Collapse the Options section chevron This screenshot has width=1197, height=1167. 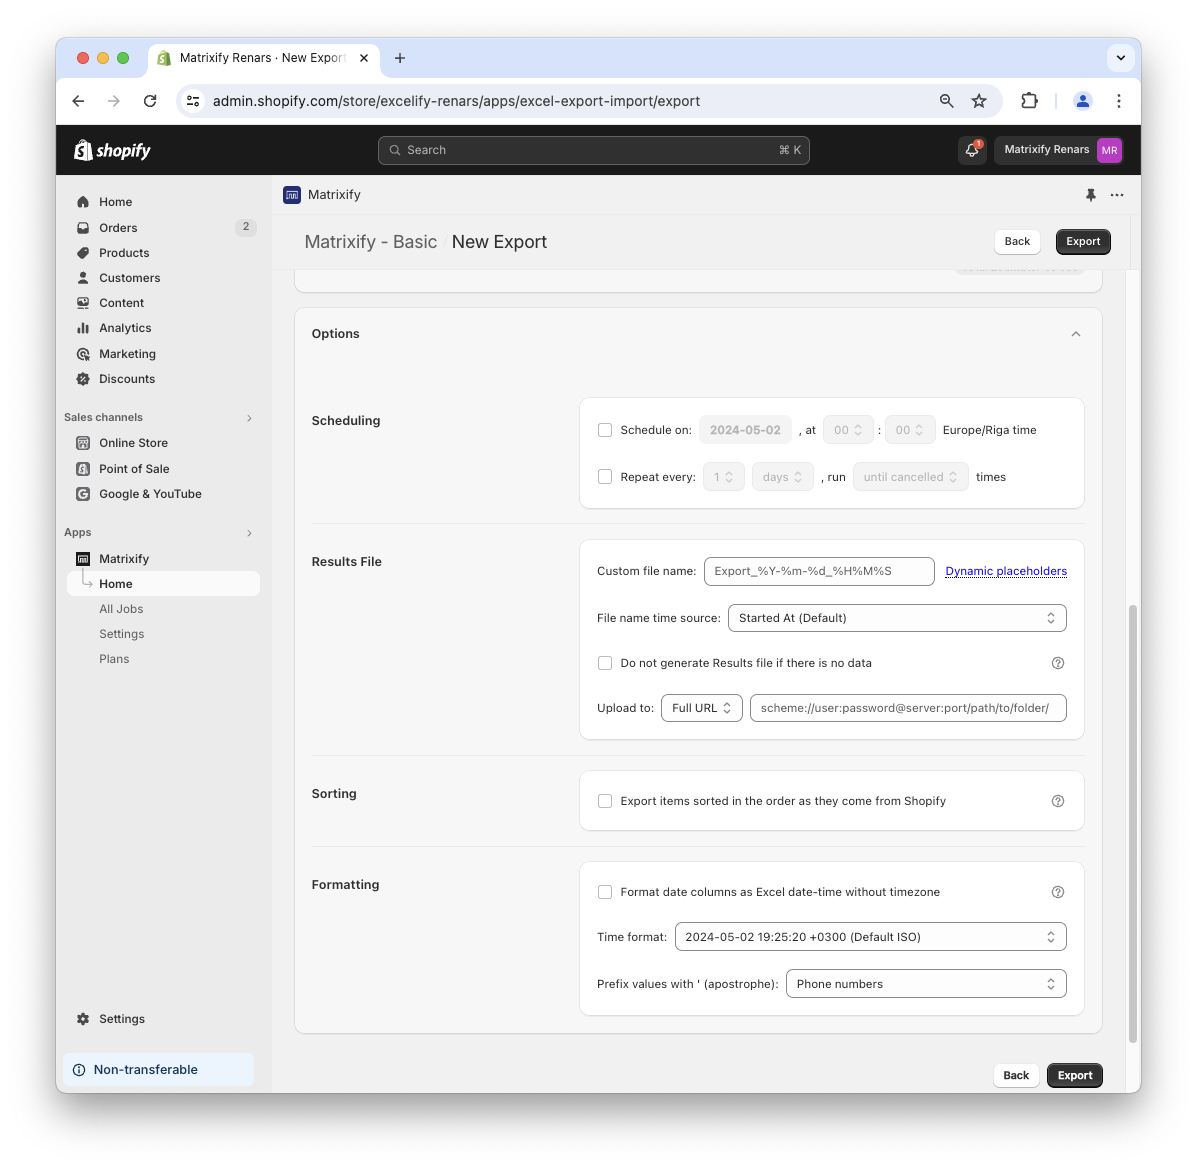coord(1076,334)
